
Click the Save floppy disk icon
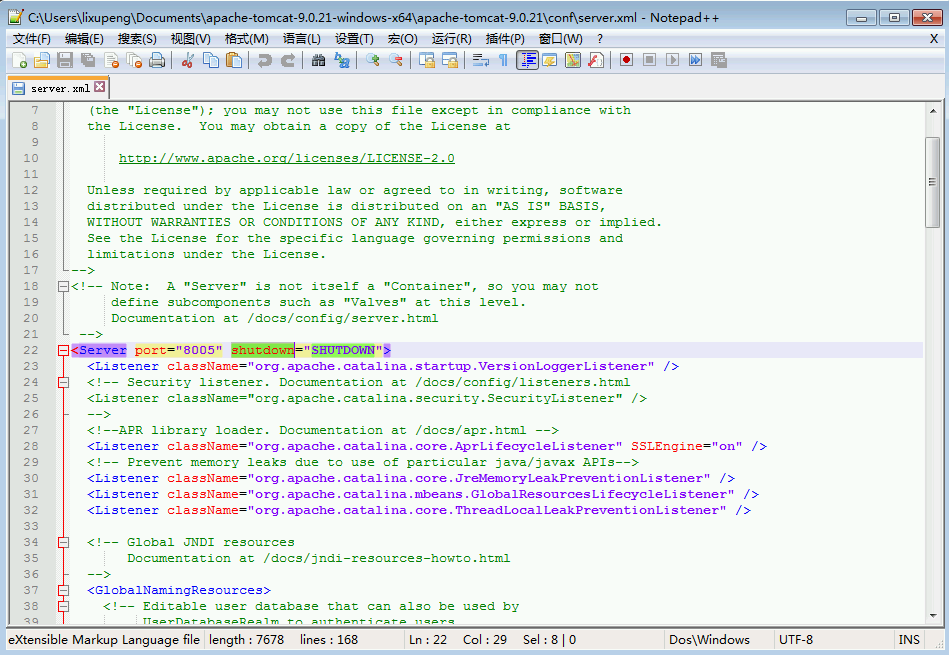pyautogui.click(x=65, y=60)
